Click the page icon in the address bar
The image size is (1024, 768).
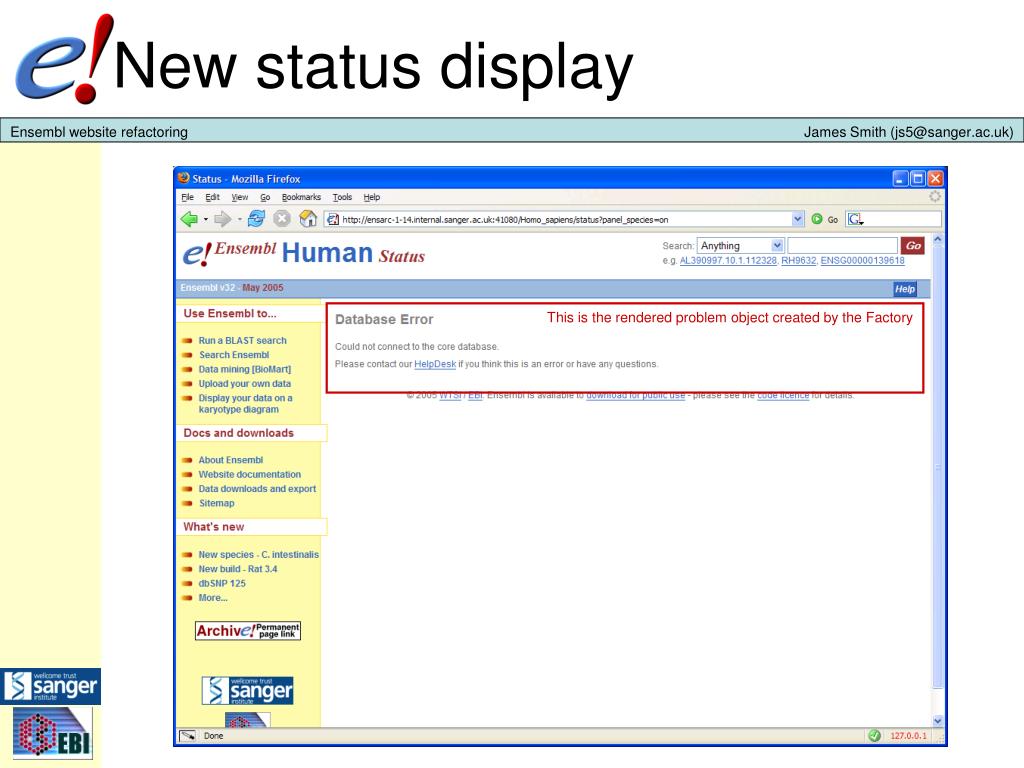pos(332,219)
